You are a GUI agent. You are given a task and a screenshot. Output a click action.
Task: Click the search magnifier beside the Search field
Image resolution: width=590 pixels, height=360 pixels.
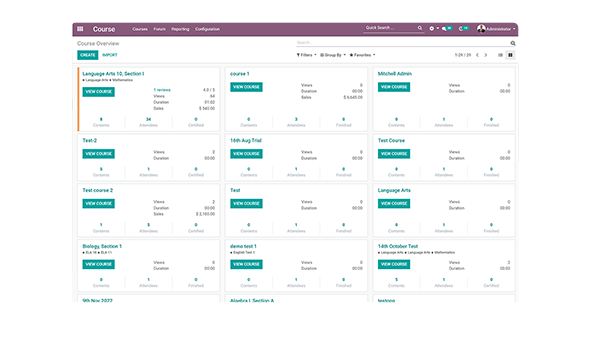click(512, 43)
